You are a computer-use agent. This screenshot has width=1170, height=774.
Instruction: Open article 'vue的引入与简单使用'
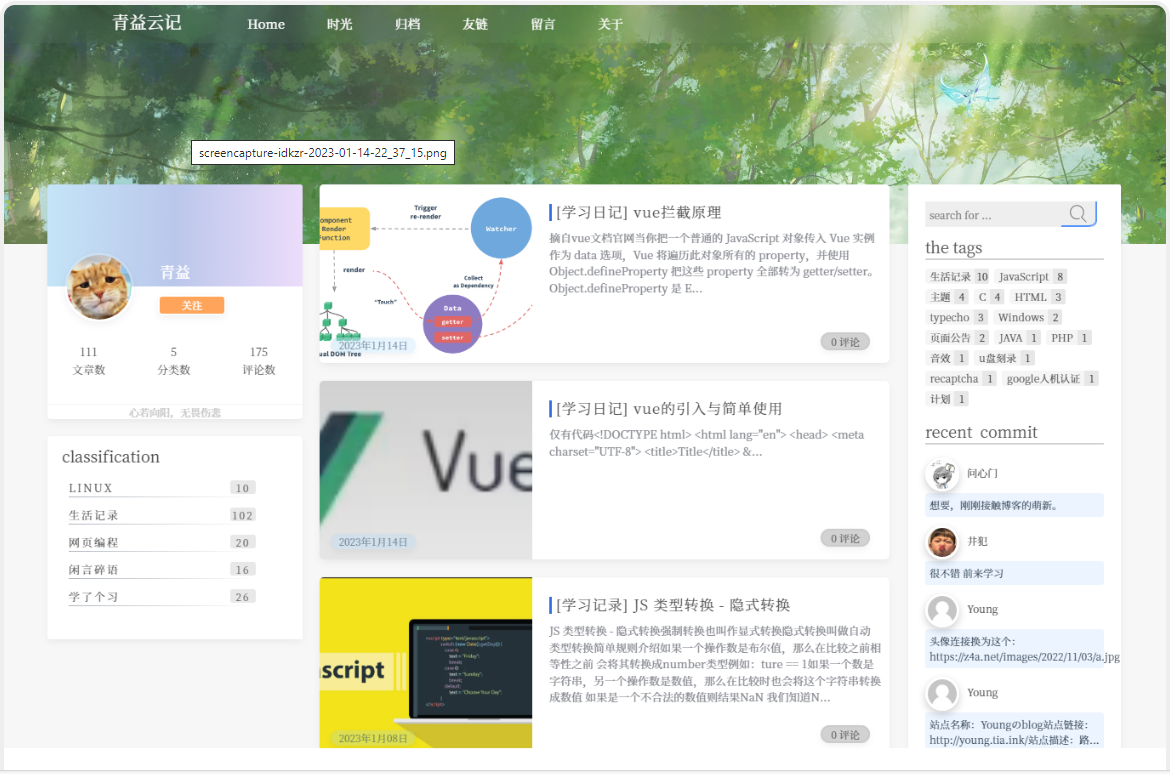[669, 409]
